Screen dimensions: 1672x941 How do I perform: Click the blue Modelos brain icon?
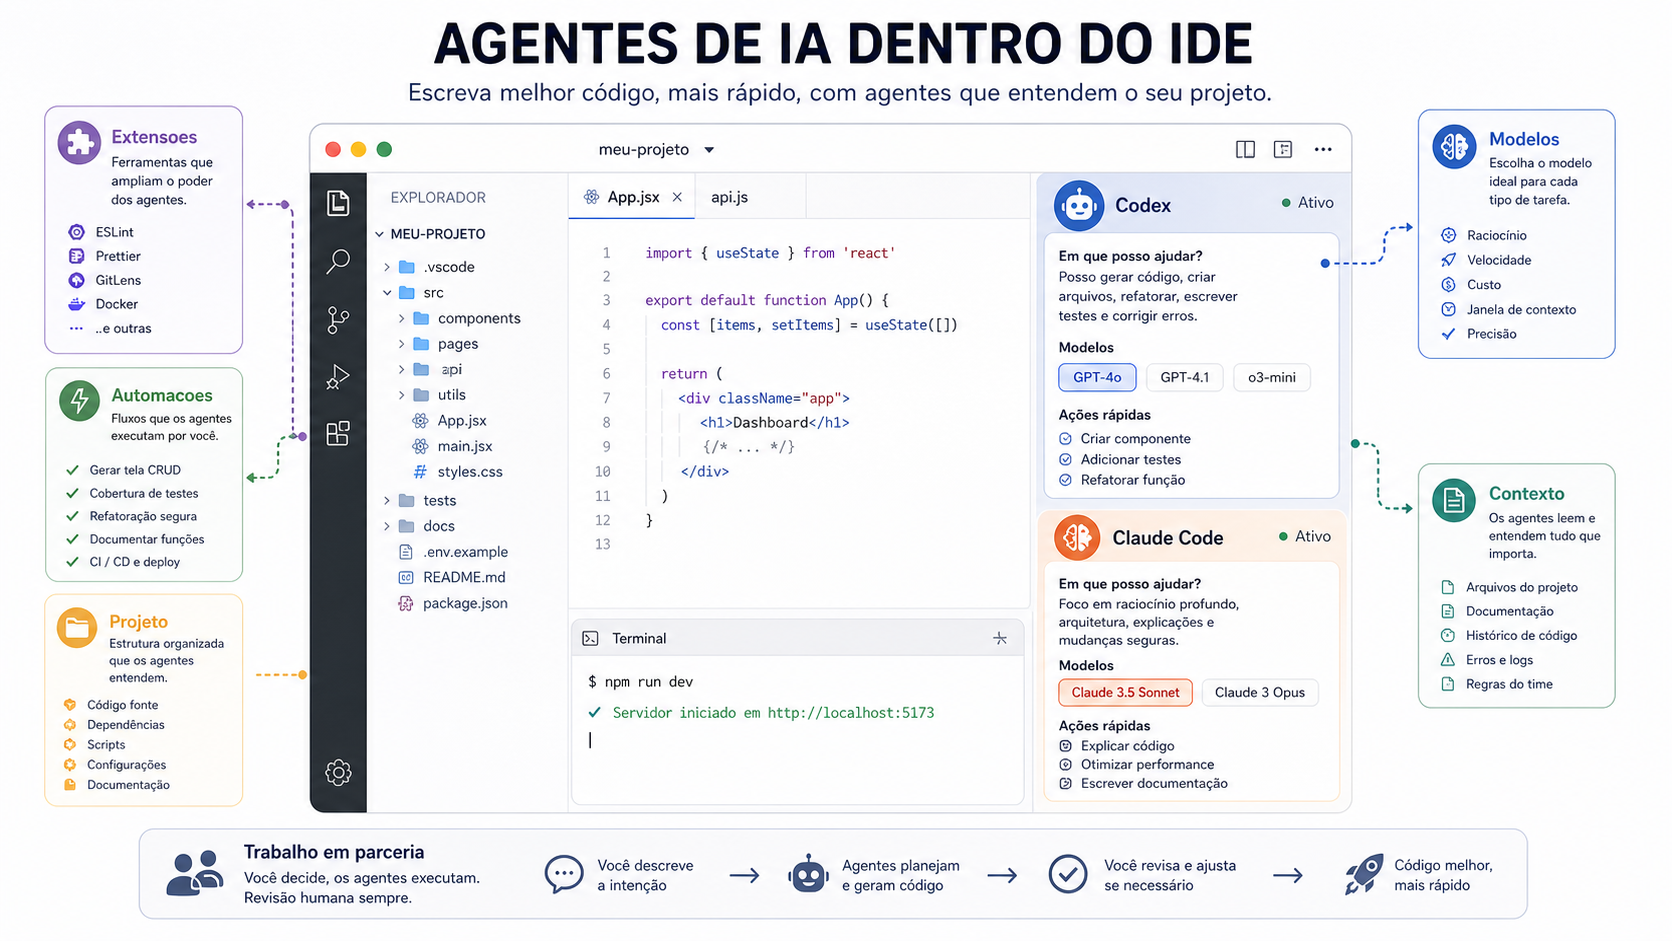click(1454, 147)
